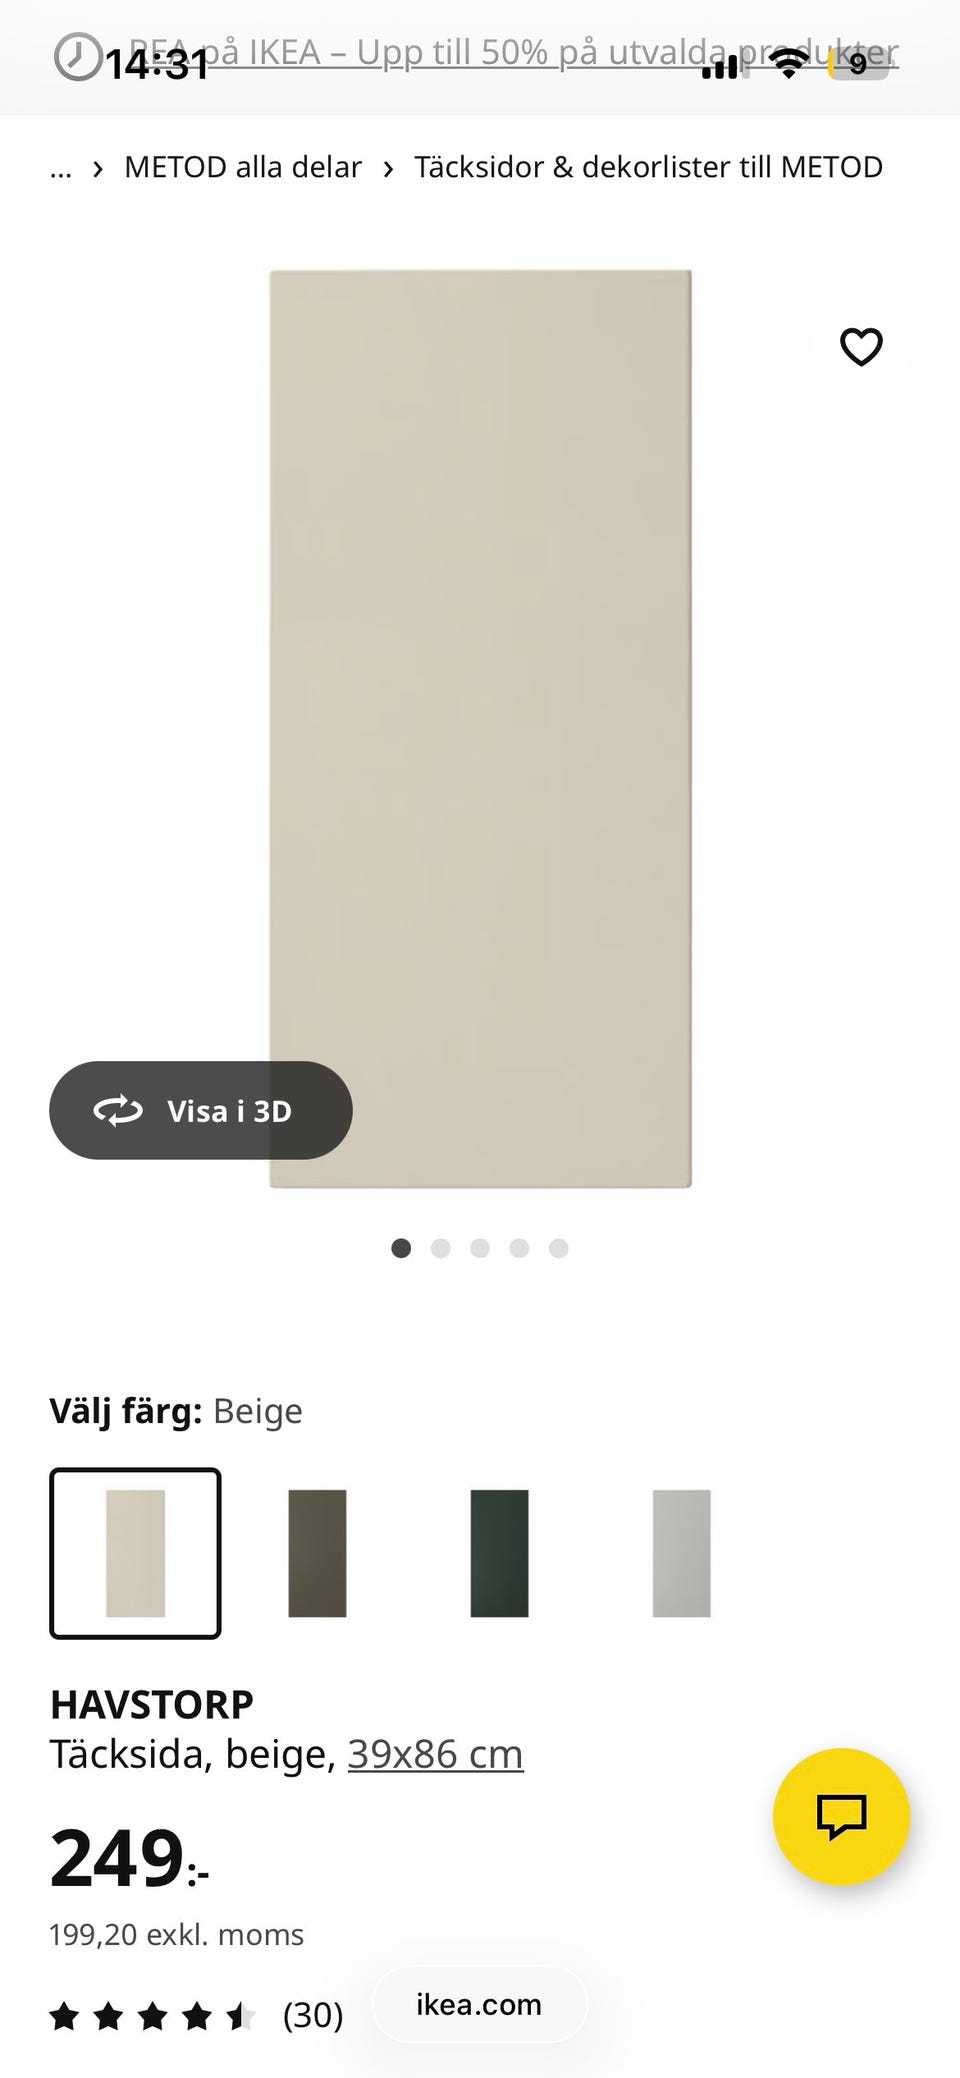Tap the battery indicator showing 9
Viewport: 960px width, 2078px height.
tap(858, 65)
